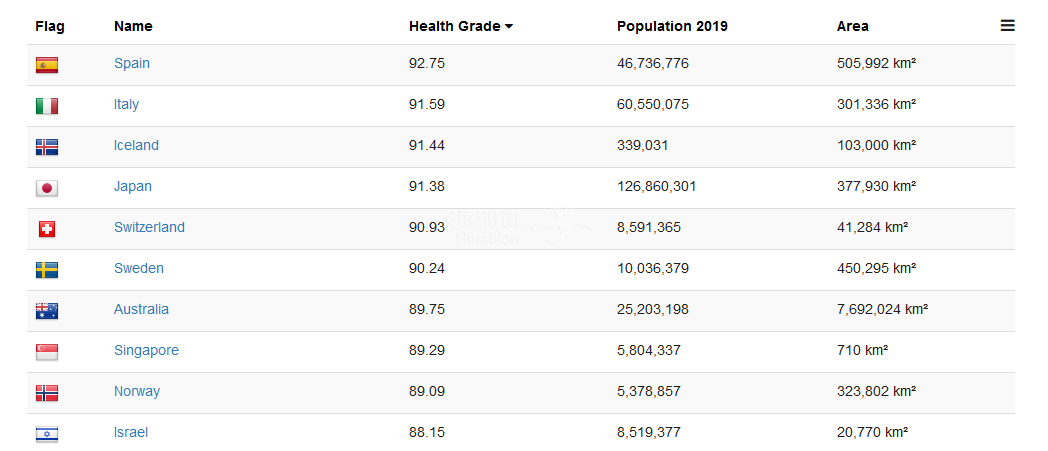Click the Sweden flag icon
Viewport: 1048px width, 451px height.
47,270
